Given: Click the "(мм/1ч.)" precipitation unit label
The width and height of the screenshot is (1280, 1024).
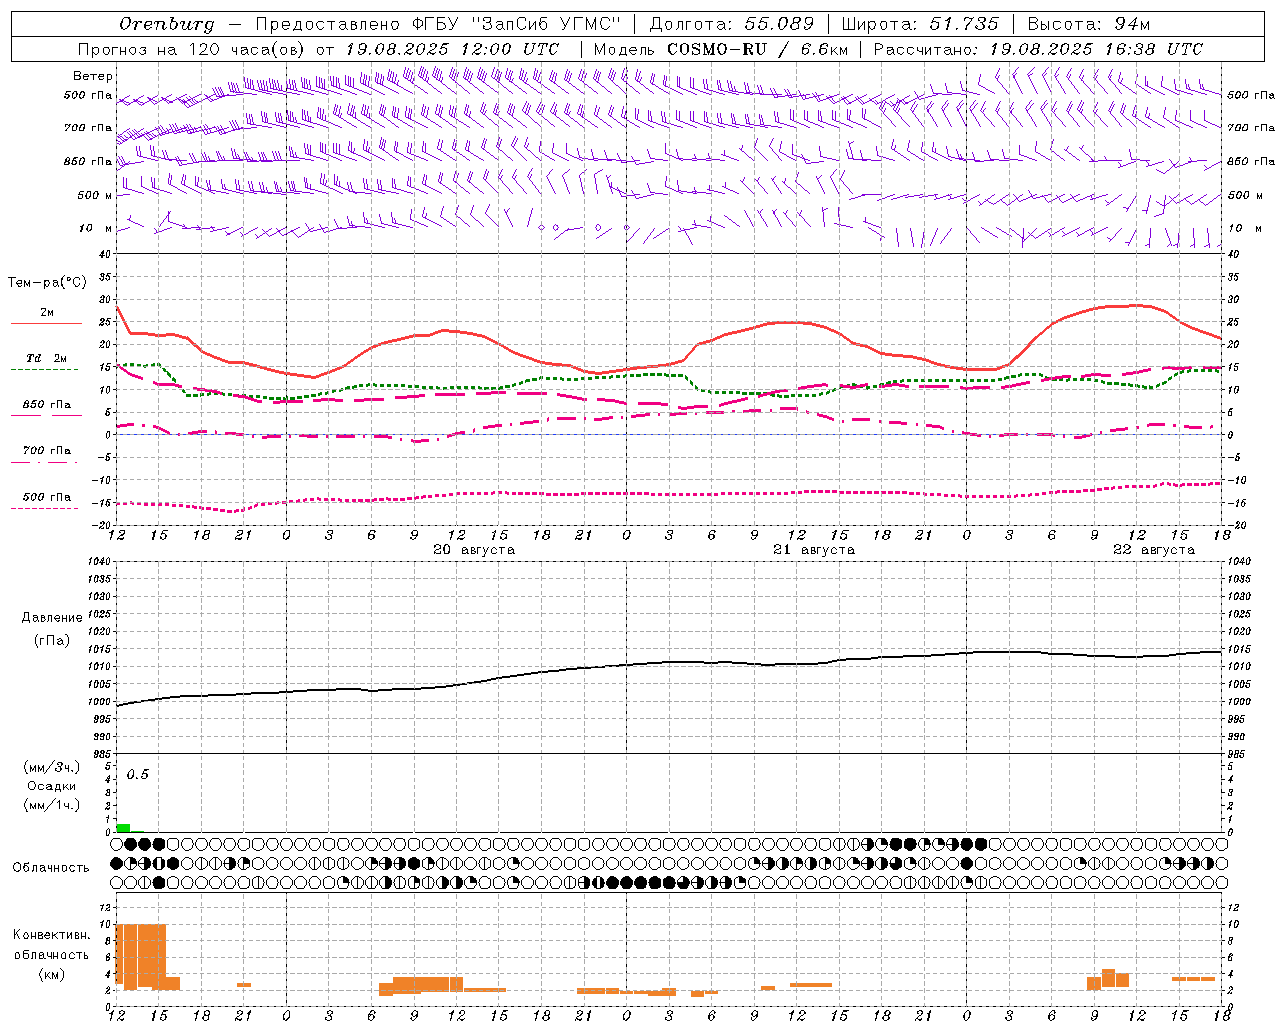Looking at the screenshot, I should (x=52, y=804).
